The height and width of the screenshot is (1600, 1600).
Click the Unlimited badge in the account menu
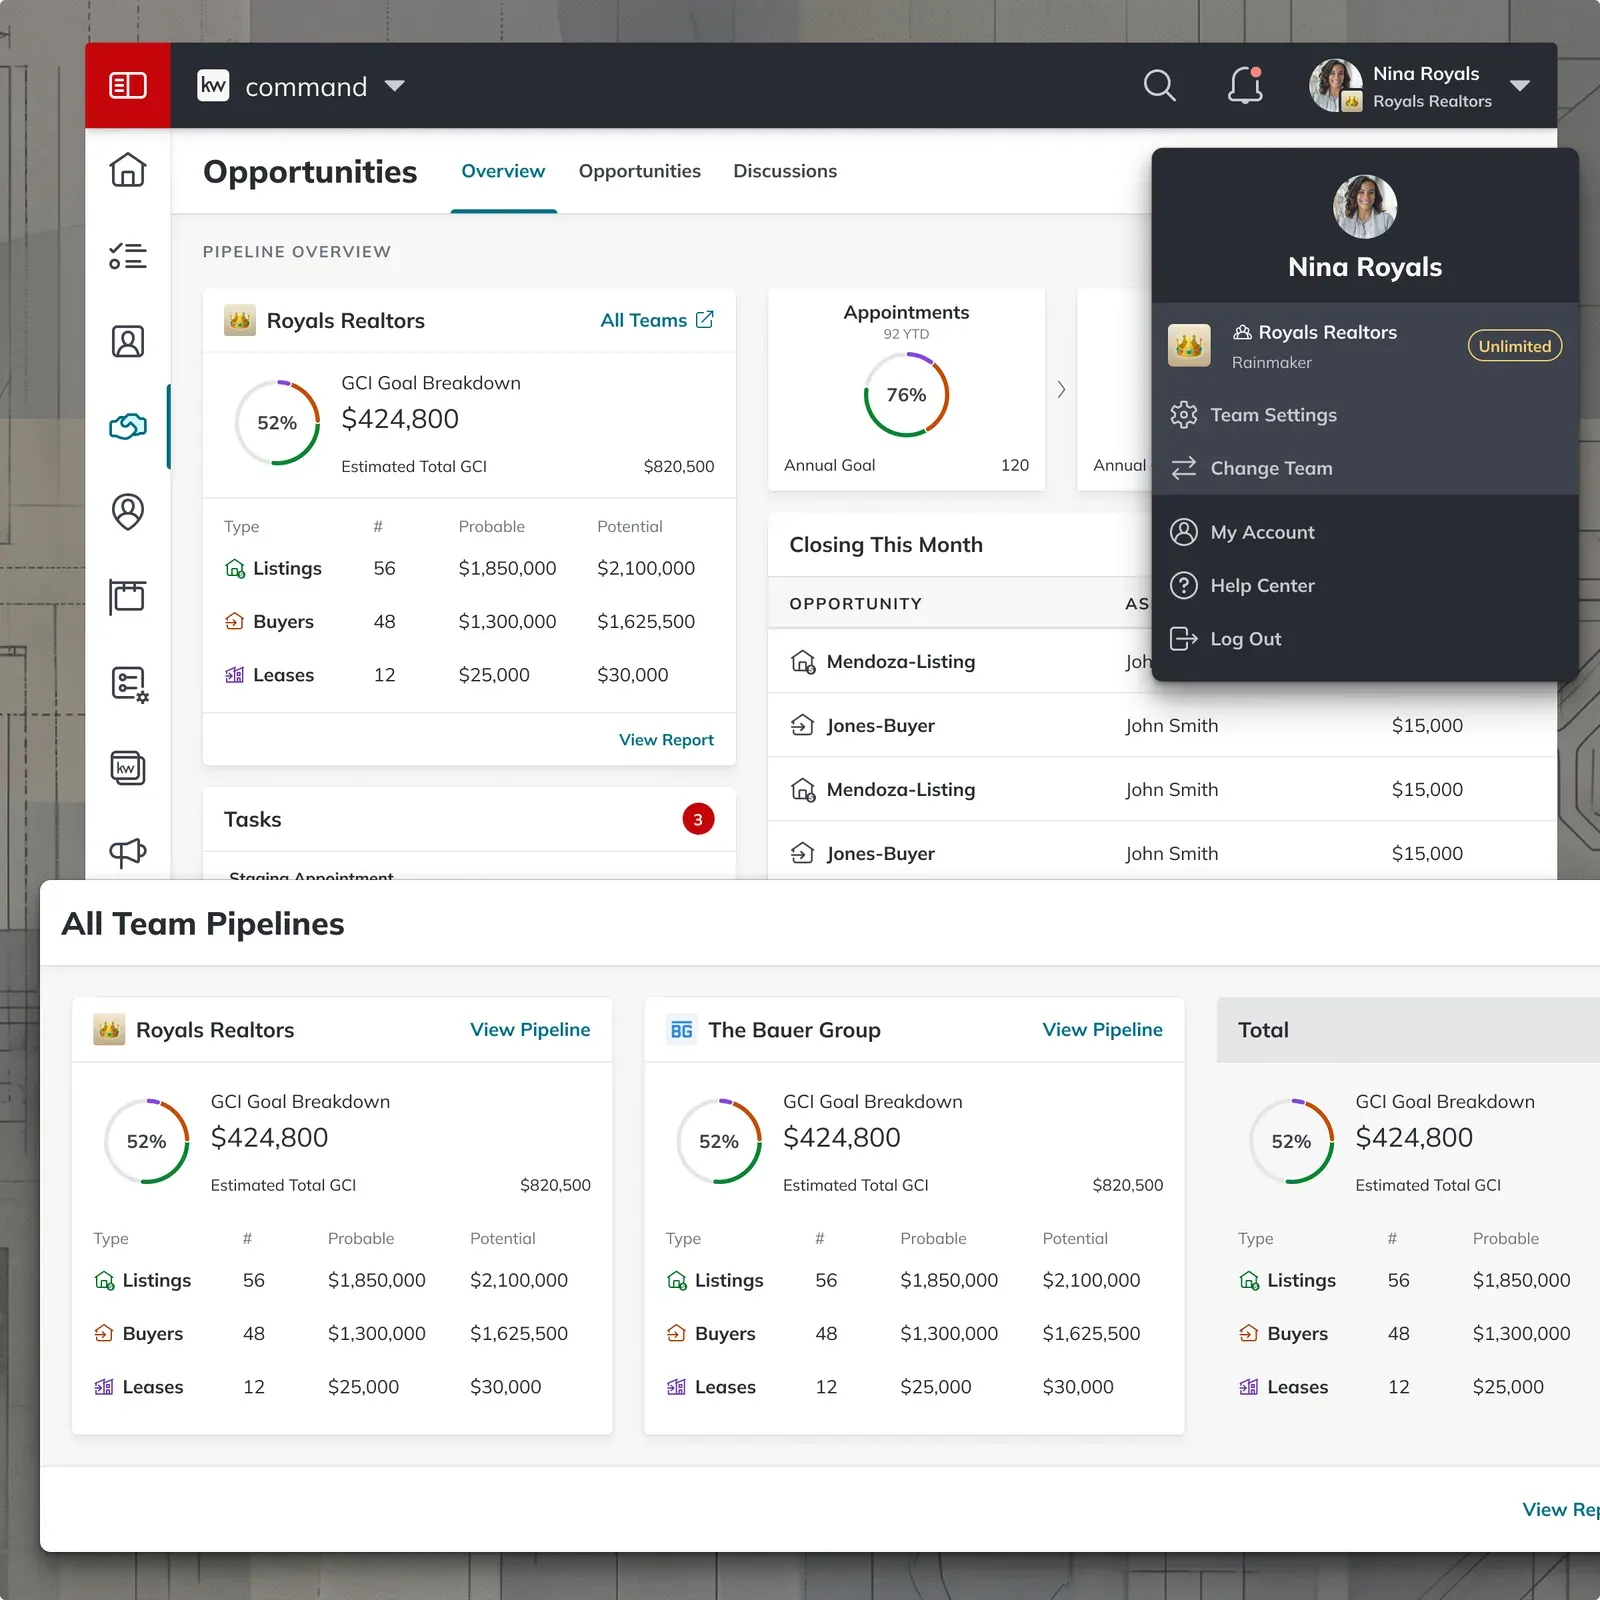tap(1515, 346)
